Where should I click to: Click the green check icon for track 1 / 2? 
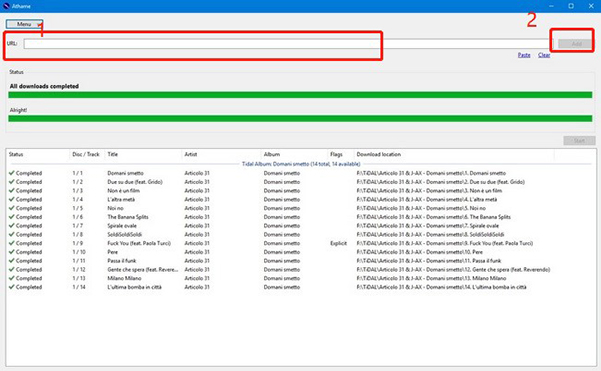11,182
